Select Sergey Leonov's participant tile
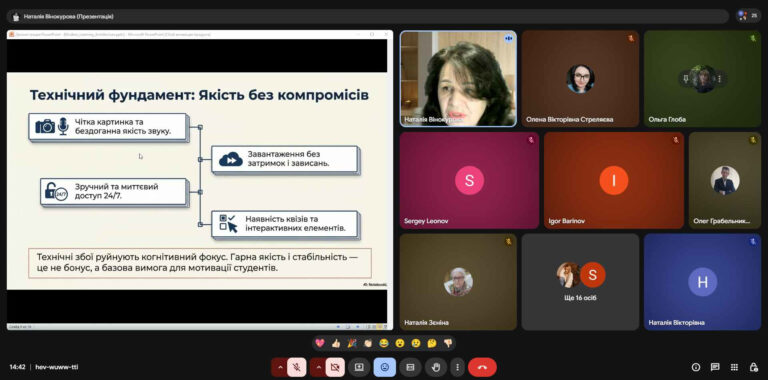Viewport: 768px width, 380px height. [469, 180]
